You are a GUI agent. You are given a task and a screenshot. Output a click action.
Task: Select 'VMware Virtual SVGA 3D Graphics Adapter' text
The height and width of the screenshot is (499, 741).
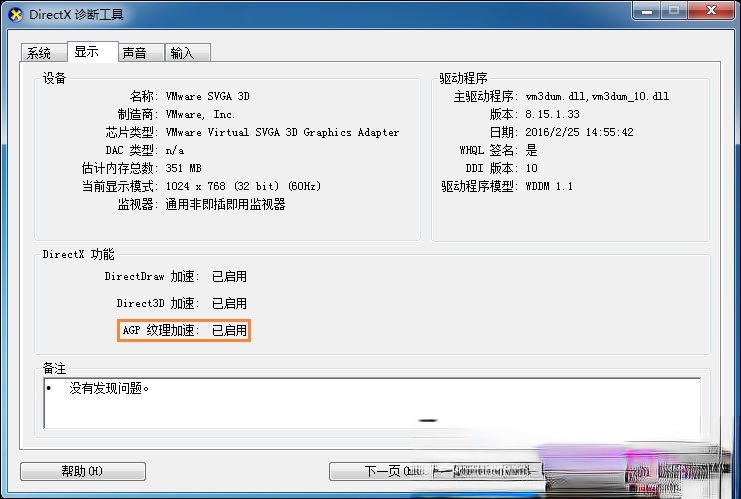tap(282, 132)
